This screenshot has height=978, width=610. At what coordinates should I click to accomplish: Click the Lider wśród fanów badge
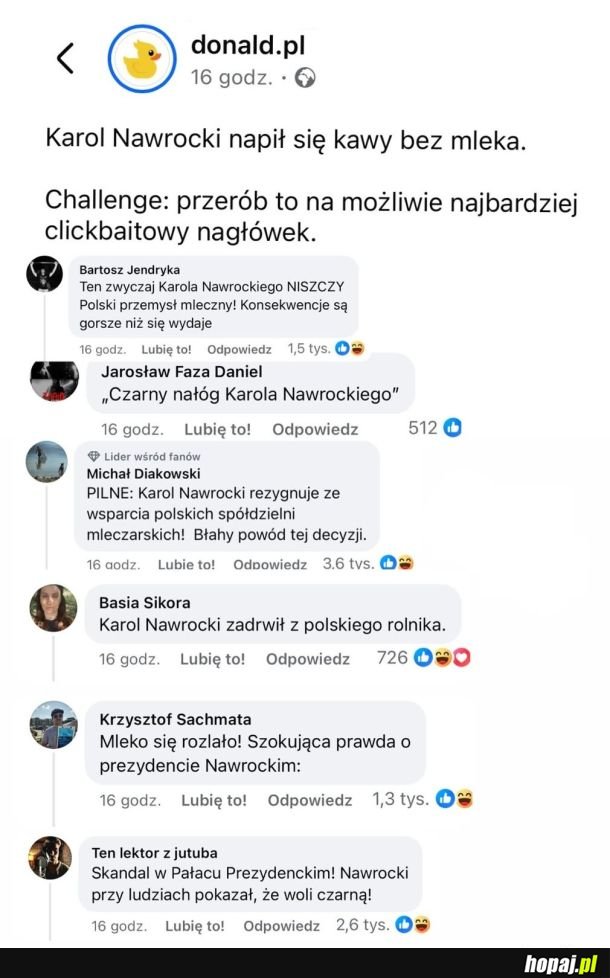[145, 456]
